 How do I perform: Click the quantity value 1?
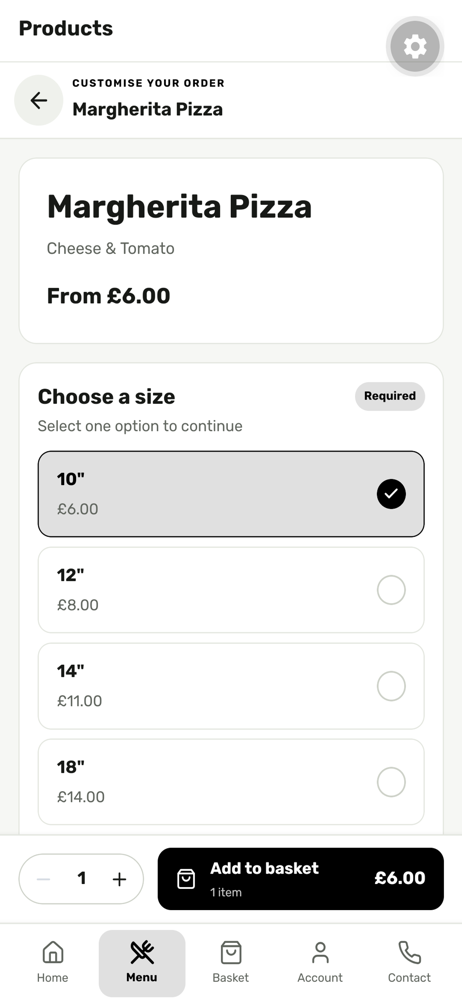click(82, 879)
